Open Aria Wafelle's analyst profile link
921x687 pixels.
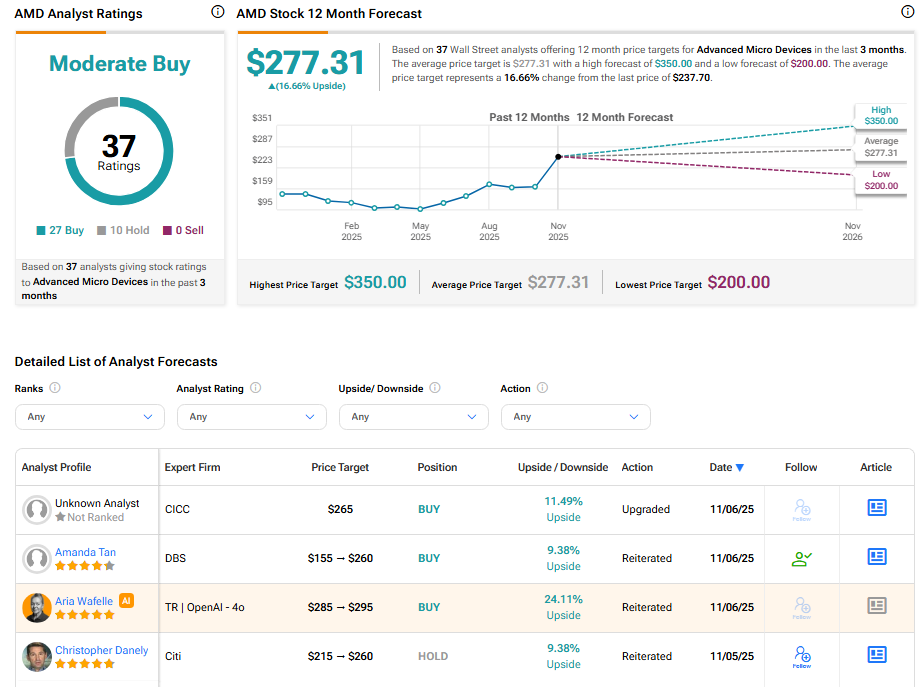click(x=84, y=601)
